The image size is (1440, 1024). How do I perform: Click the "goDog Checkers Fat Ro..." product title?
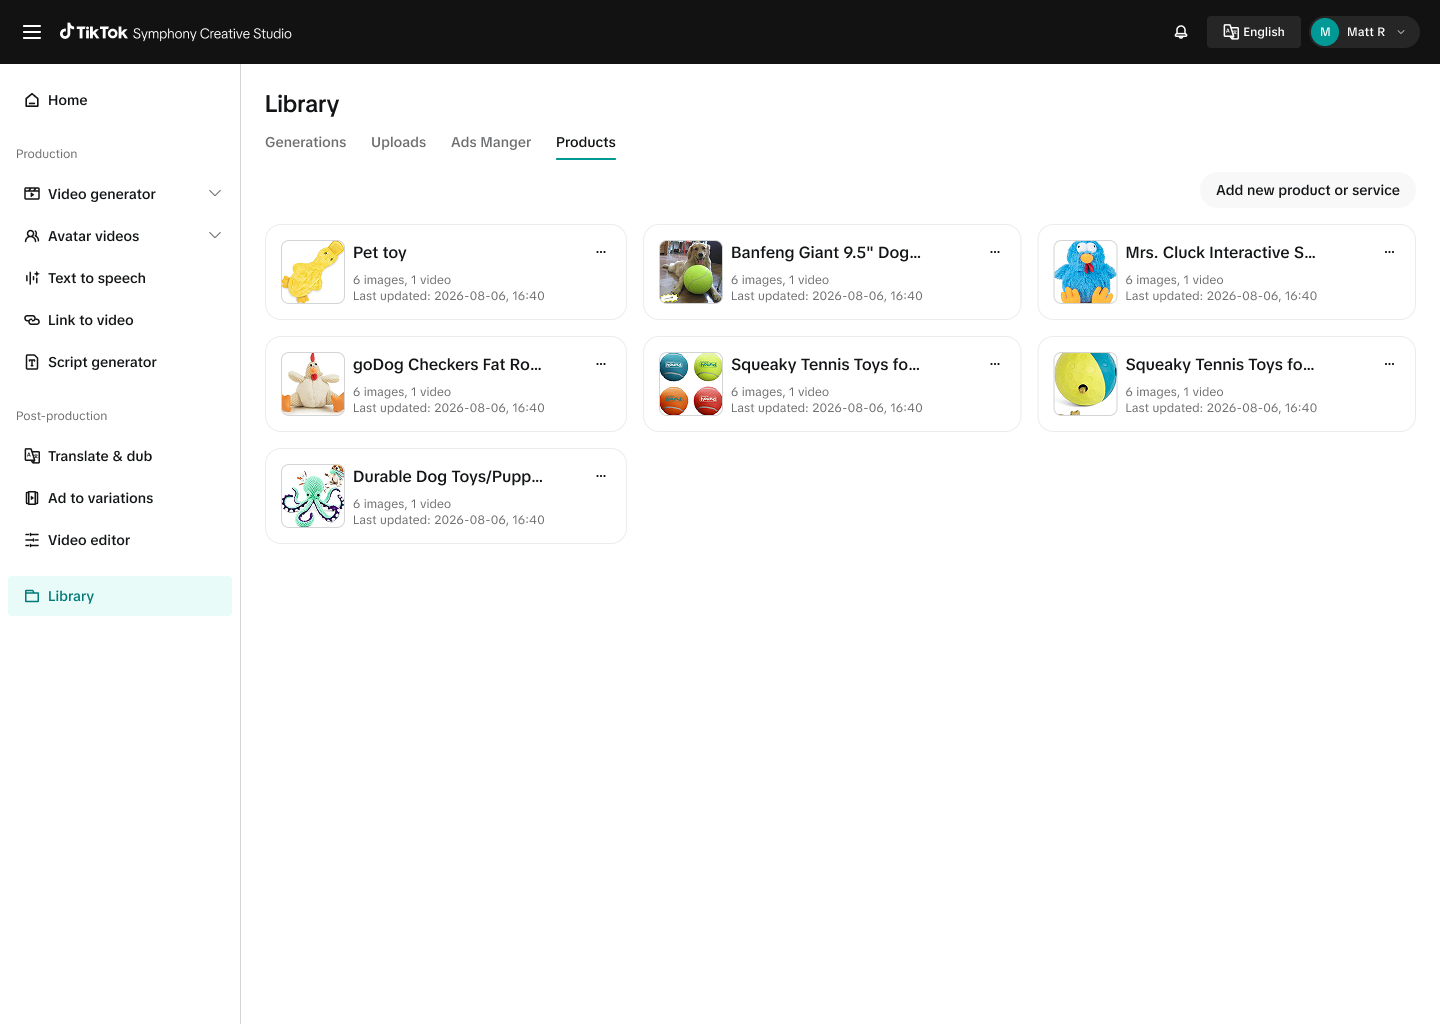(447, 364)
